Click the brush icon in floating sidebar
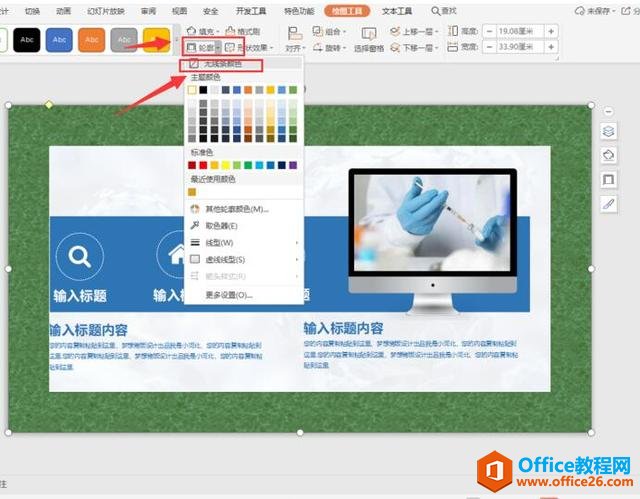Screen dimensions: 640x499 pos(609,204)
